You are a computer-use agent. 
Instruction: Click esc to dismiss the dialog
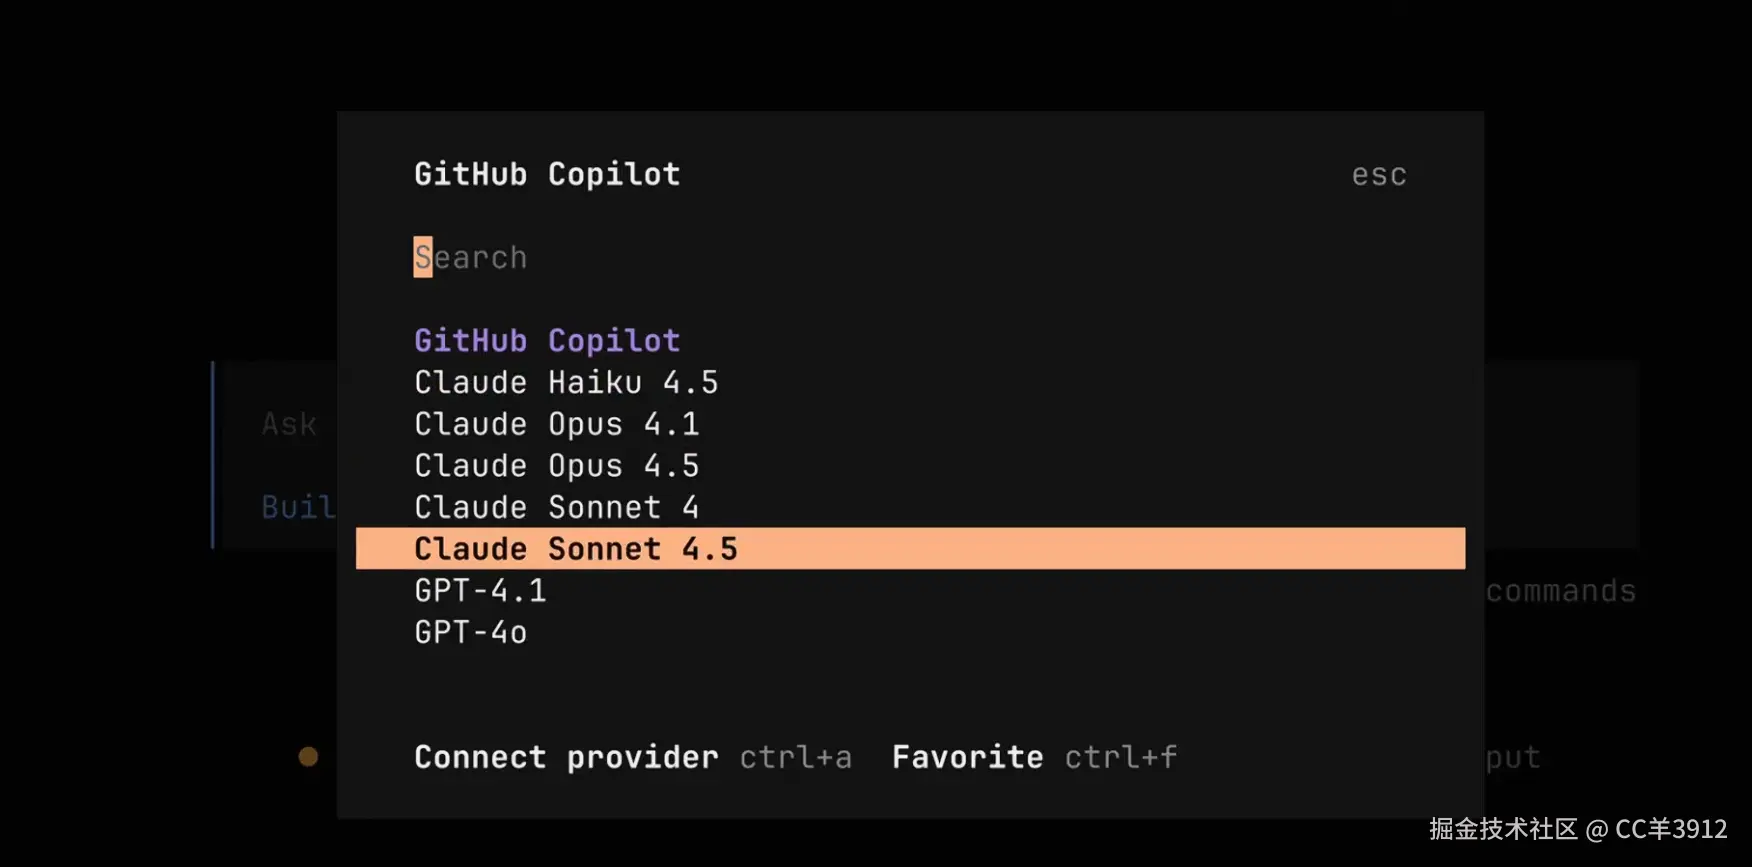[x=1378, y=174]
